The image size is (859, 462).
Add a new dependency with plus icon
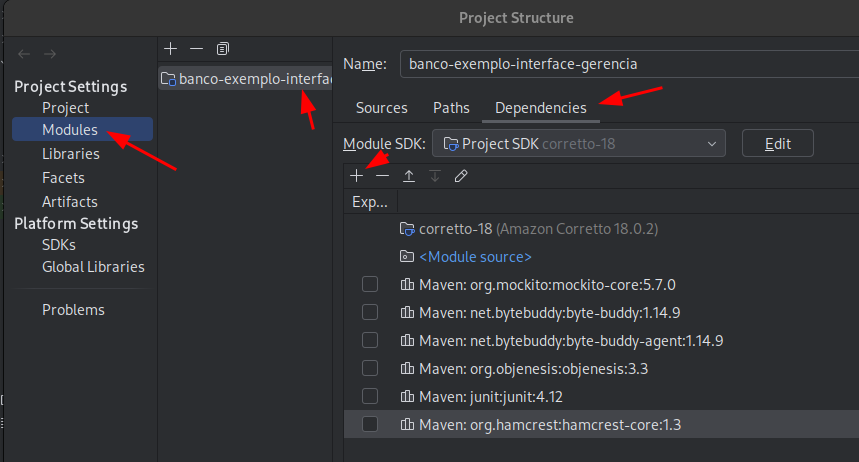pos(357,176)
